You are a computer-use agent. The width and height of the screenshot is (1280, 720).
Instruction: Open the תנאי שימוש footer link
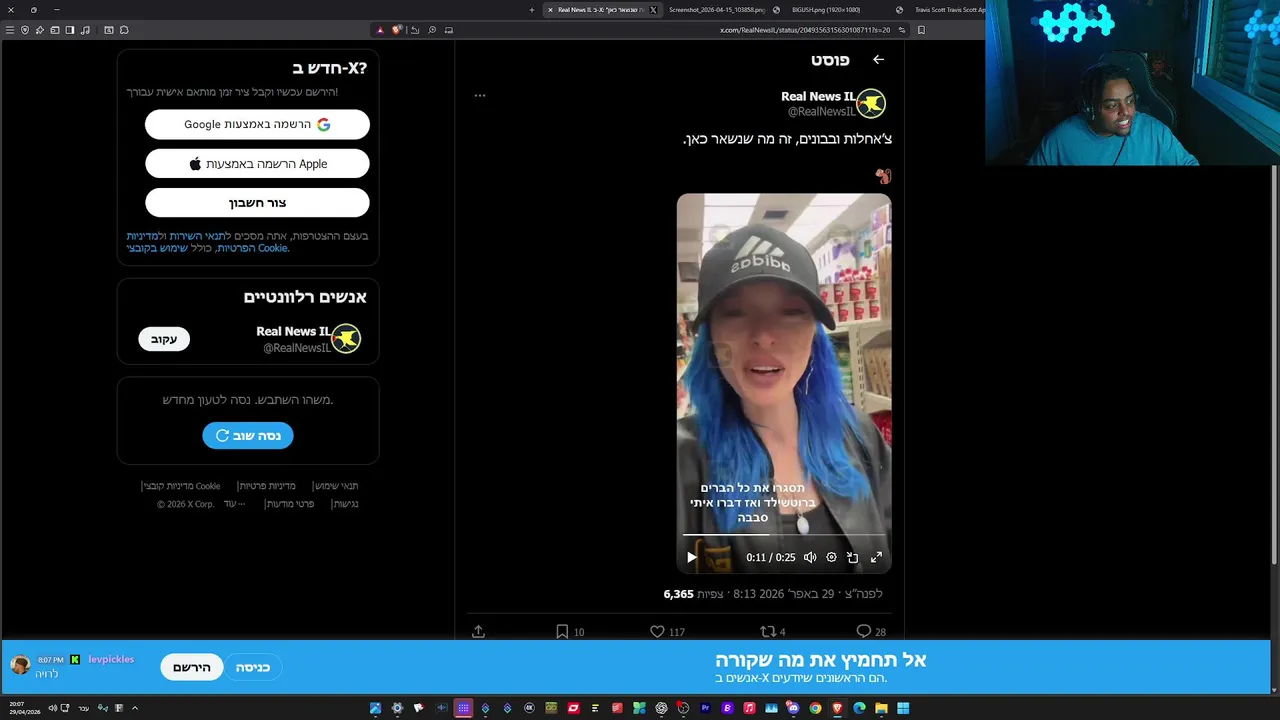[x=336, y=486]
